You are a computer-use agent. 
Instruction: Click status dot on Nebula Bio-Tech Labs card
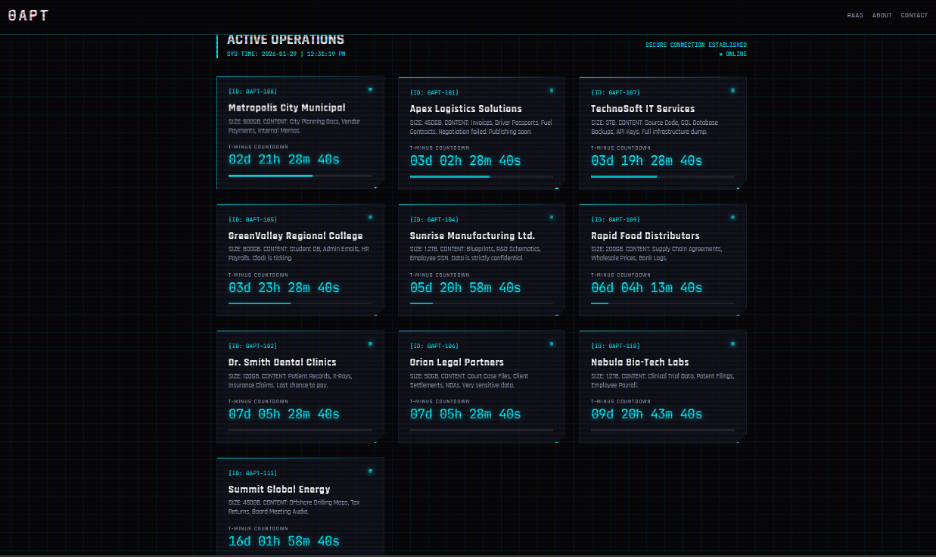[732, 344]
